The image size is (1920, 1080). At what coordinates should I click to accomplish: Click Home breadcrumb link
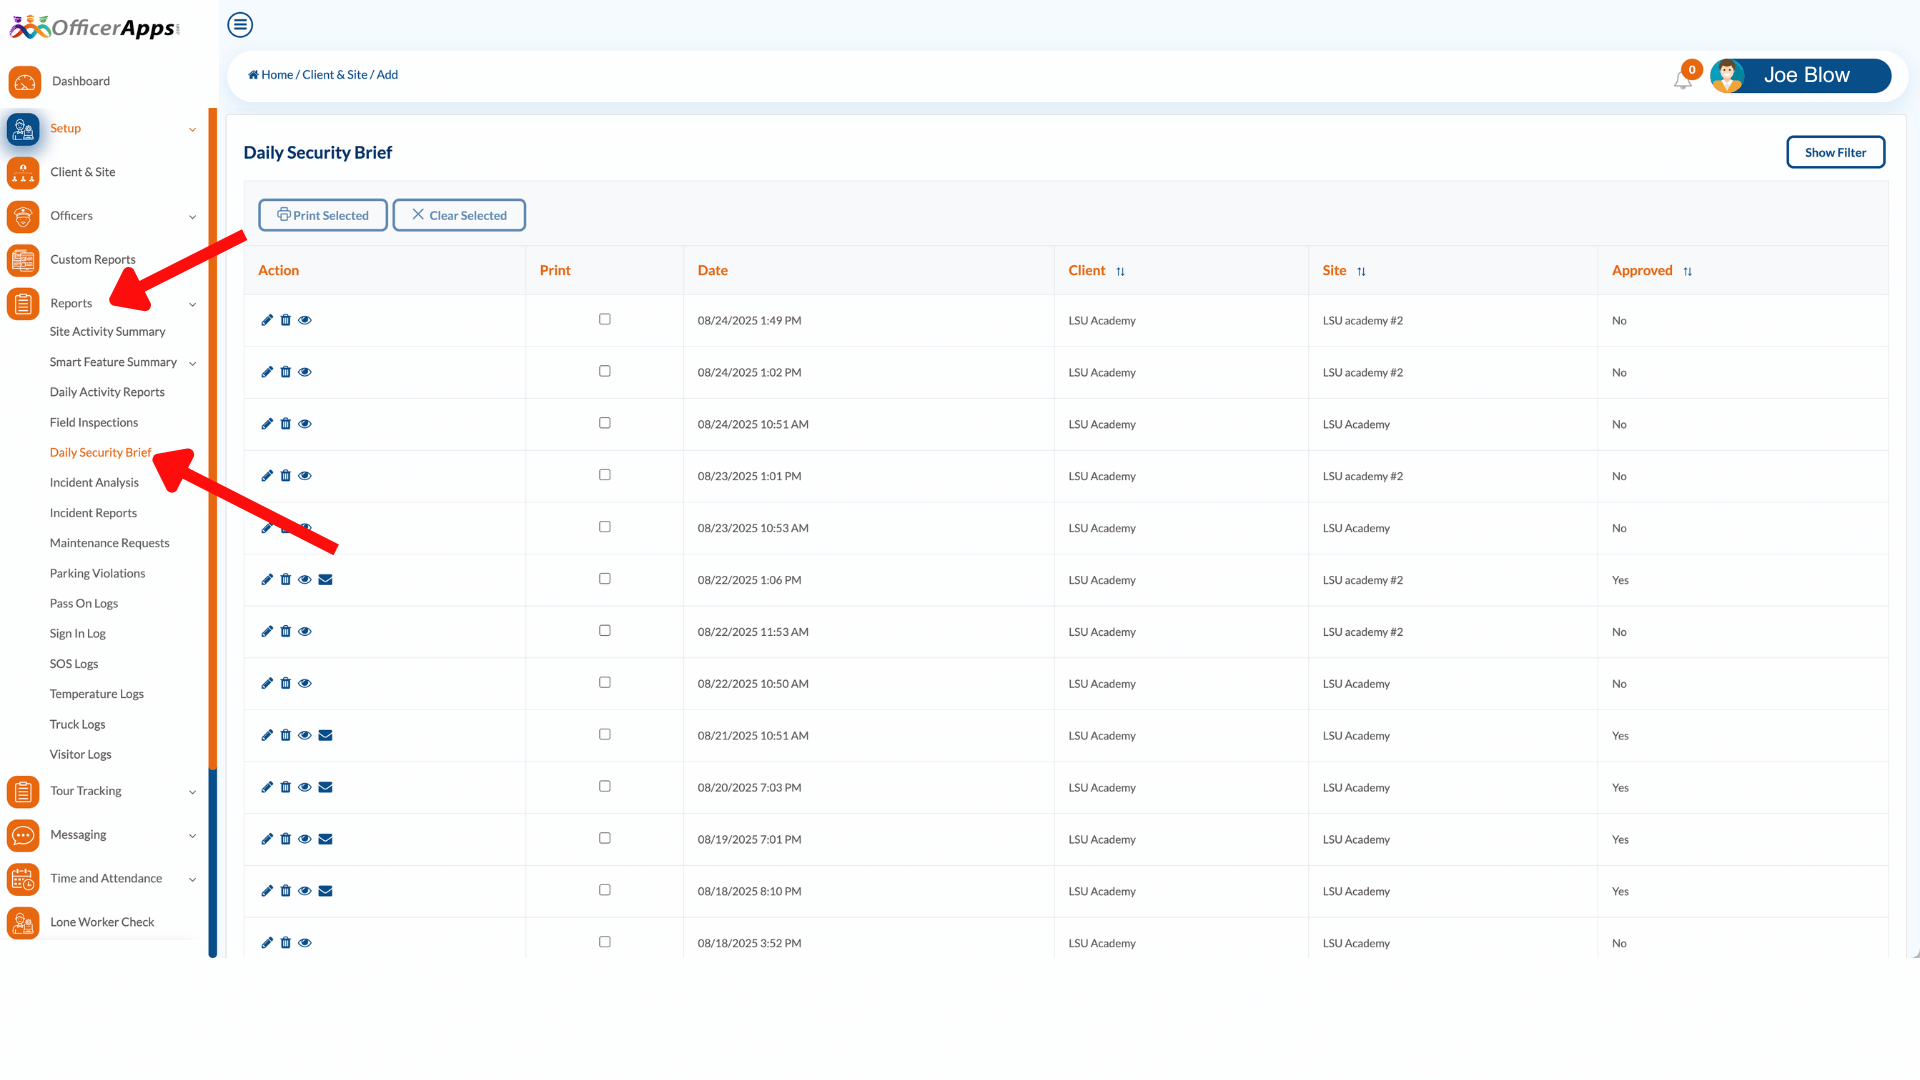tap(276, 75)
